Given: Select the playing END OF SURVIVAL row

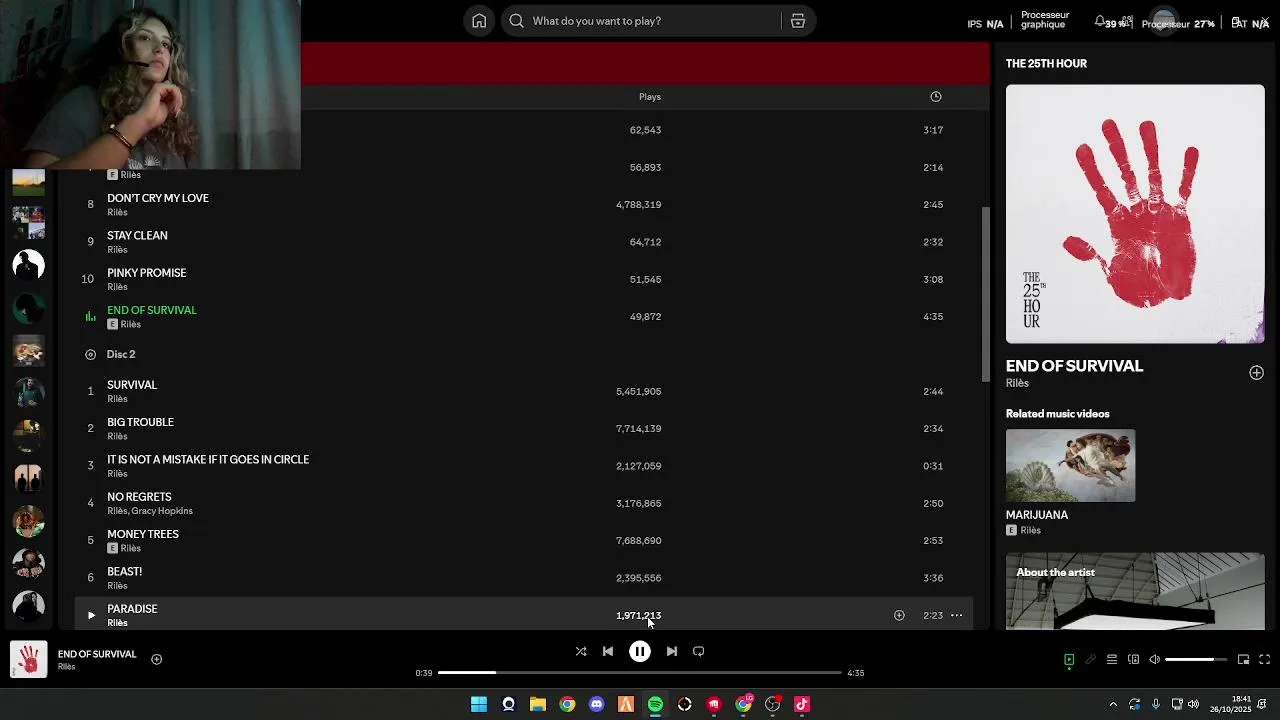Looking at the screenshot, I should coord(525,316).
